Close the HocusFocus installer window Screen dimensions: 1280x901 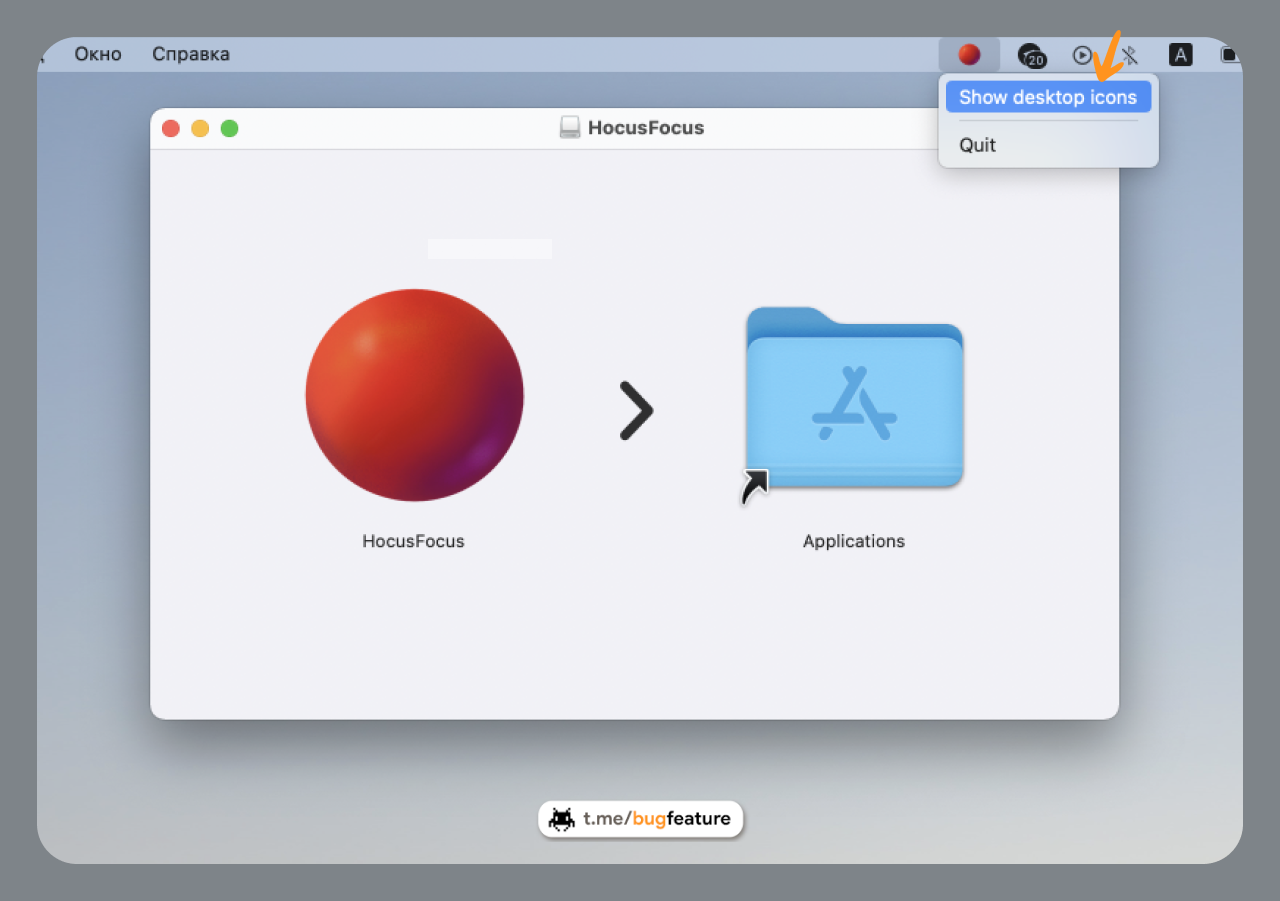coord(171,128)
